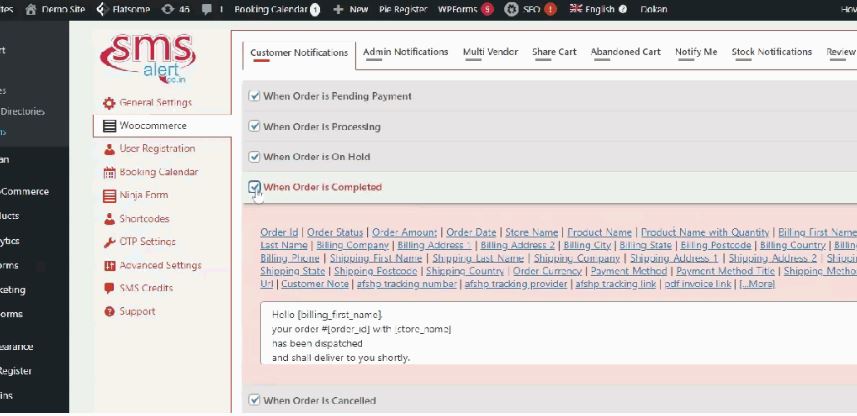Insert the Shipping Postcode token
Viewport: 857px width, 416px height.
tap(375, 271)
